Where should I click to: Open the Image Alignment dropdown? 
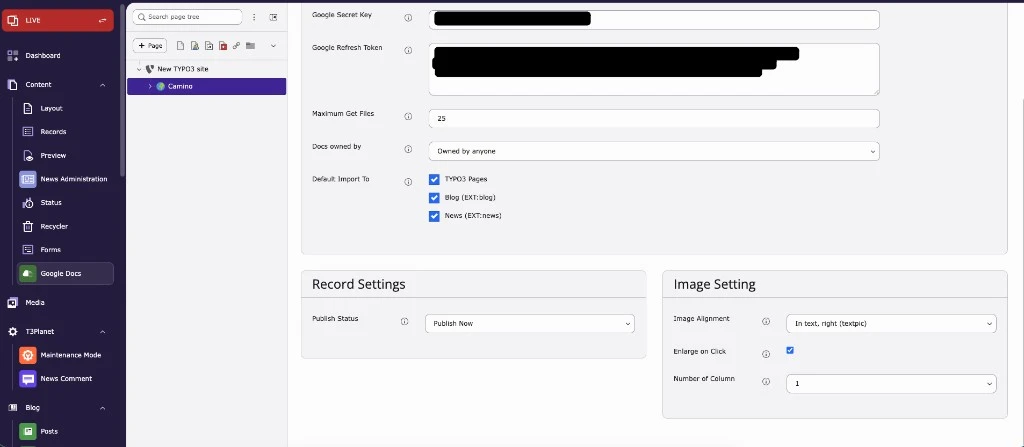coord(891,323)
